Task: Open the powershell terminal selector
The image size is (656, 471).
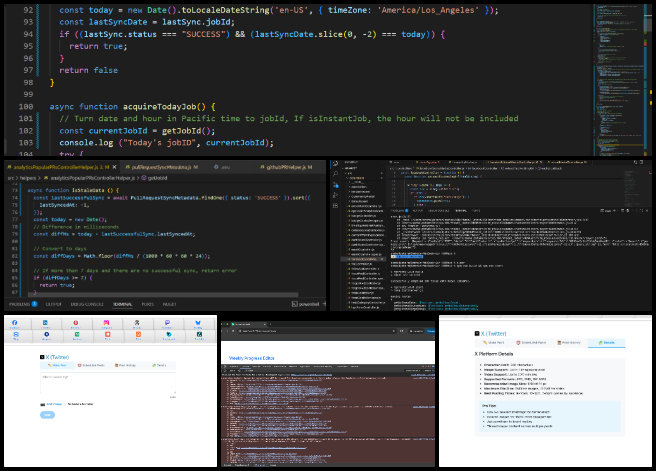Action: pos(306,304)
